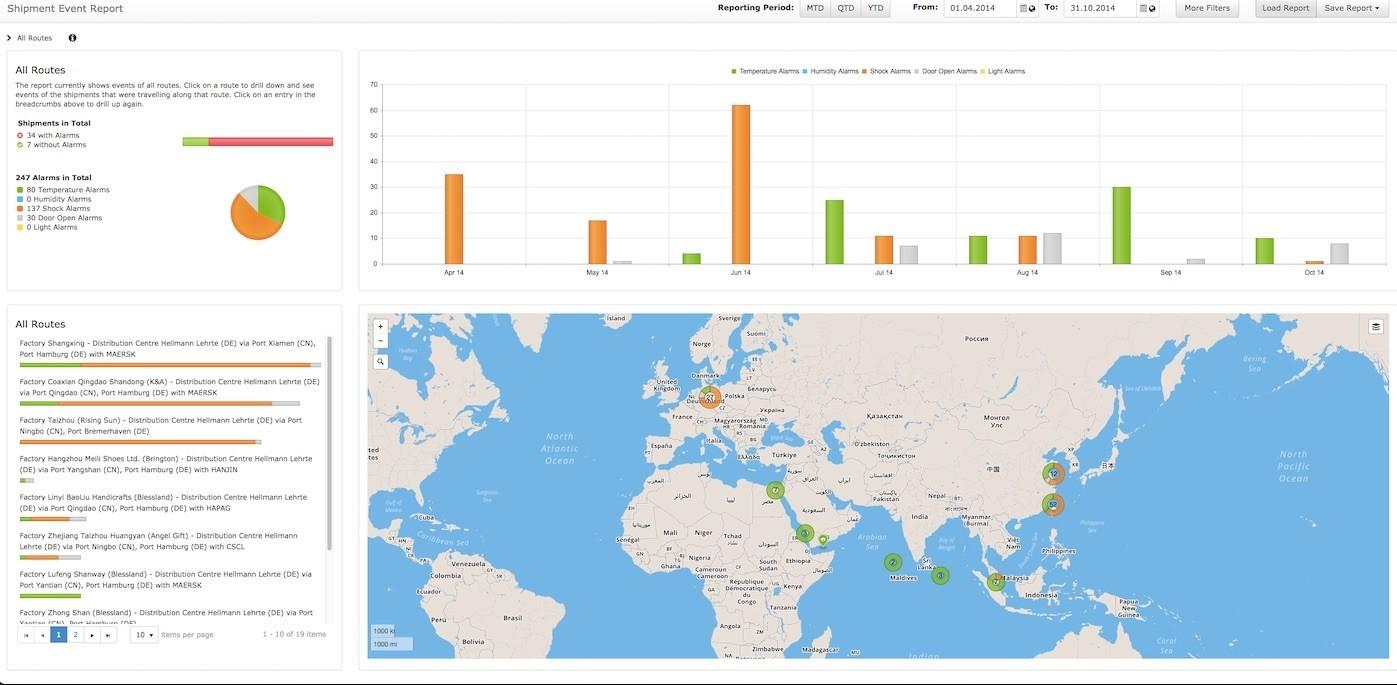The height and width of the screenshot is (685, 1397).
Task: Expand the All Routes breadcrumb chevron
Action: (x=9, y=37)
